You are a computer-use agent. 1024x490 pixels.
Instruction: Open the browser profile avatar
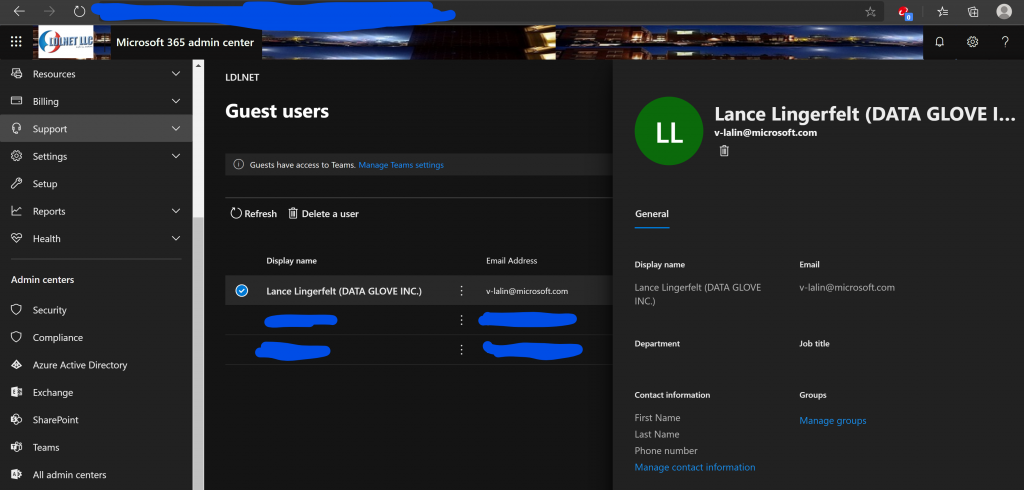click(x=1004, y=11)
